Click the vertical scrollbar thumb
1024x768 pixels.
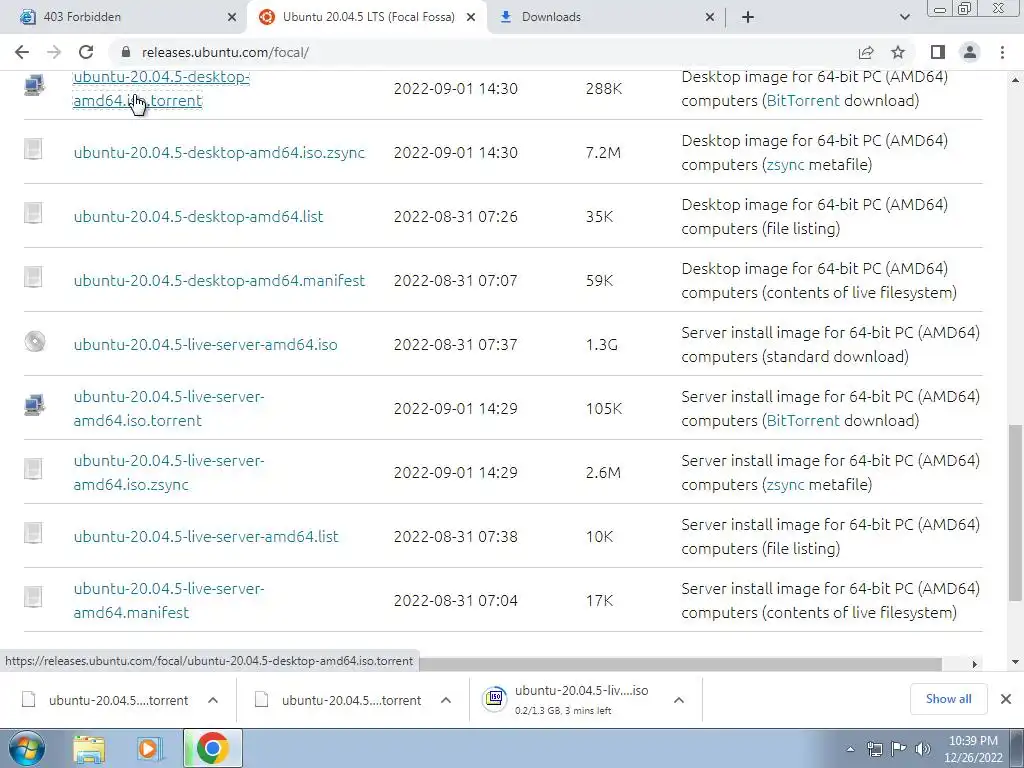(1015, 513)
